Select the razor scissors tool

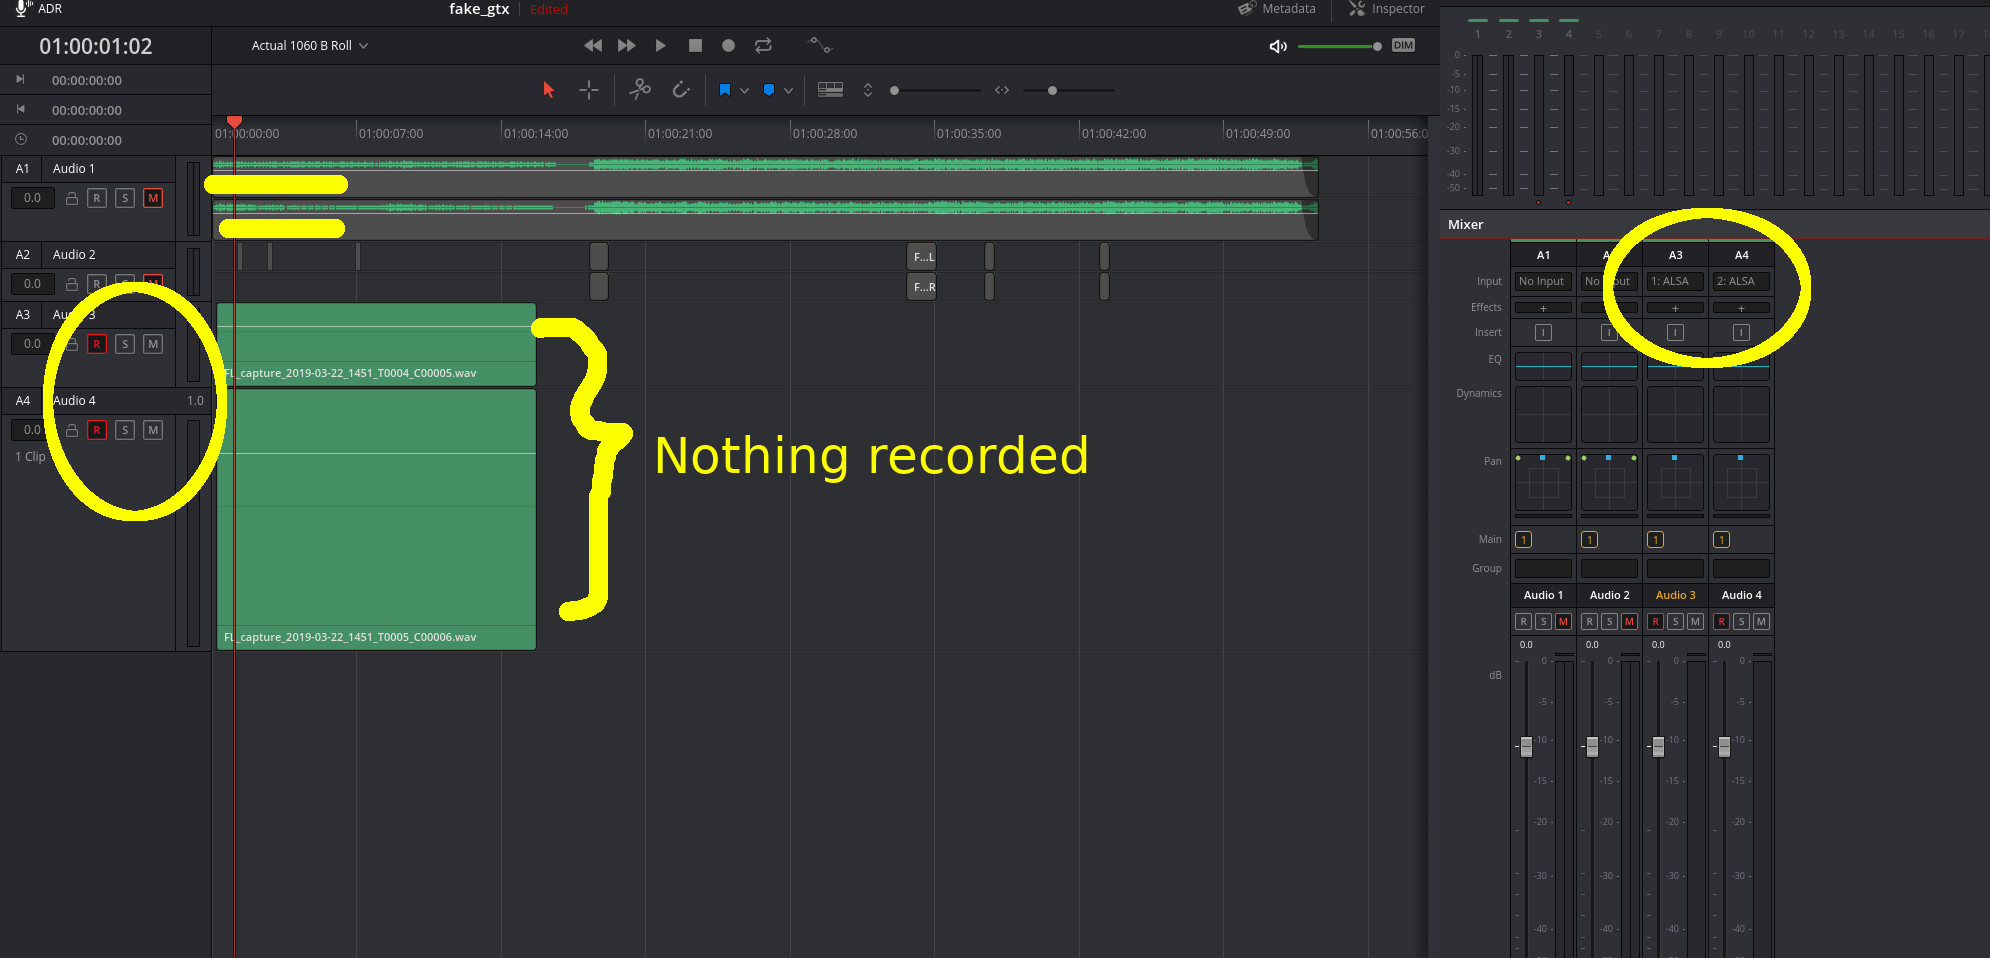coord(640,90)
